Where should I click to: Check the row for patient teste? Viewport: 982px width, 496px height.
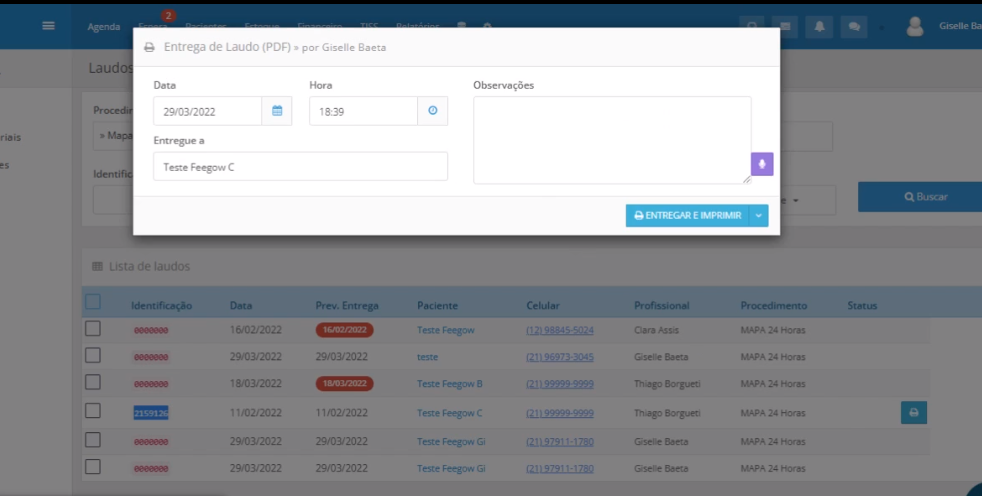point(93,356)
